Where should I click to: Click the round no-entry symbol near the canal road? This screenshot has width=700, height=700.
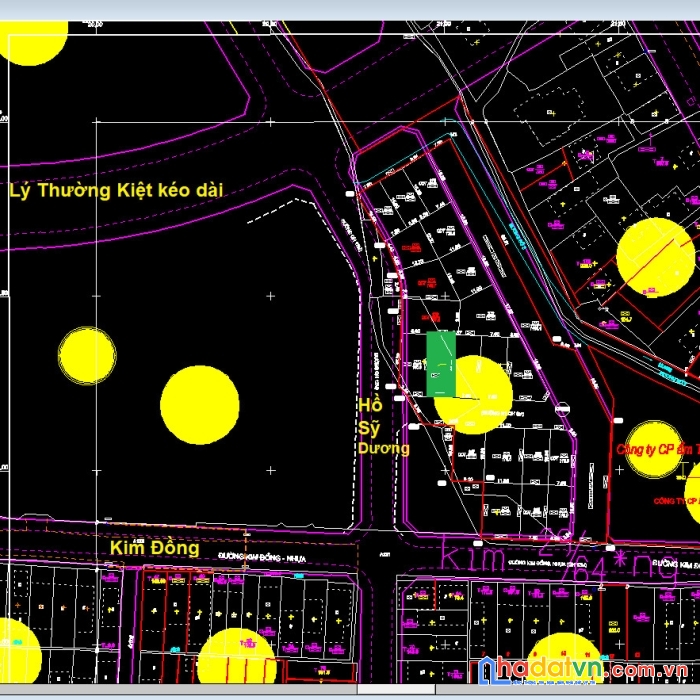[562, 409]
